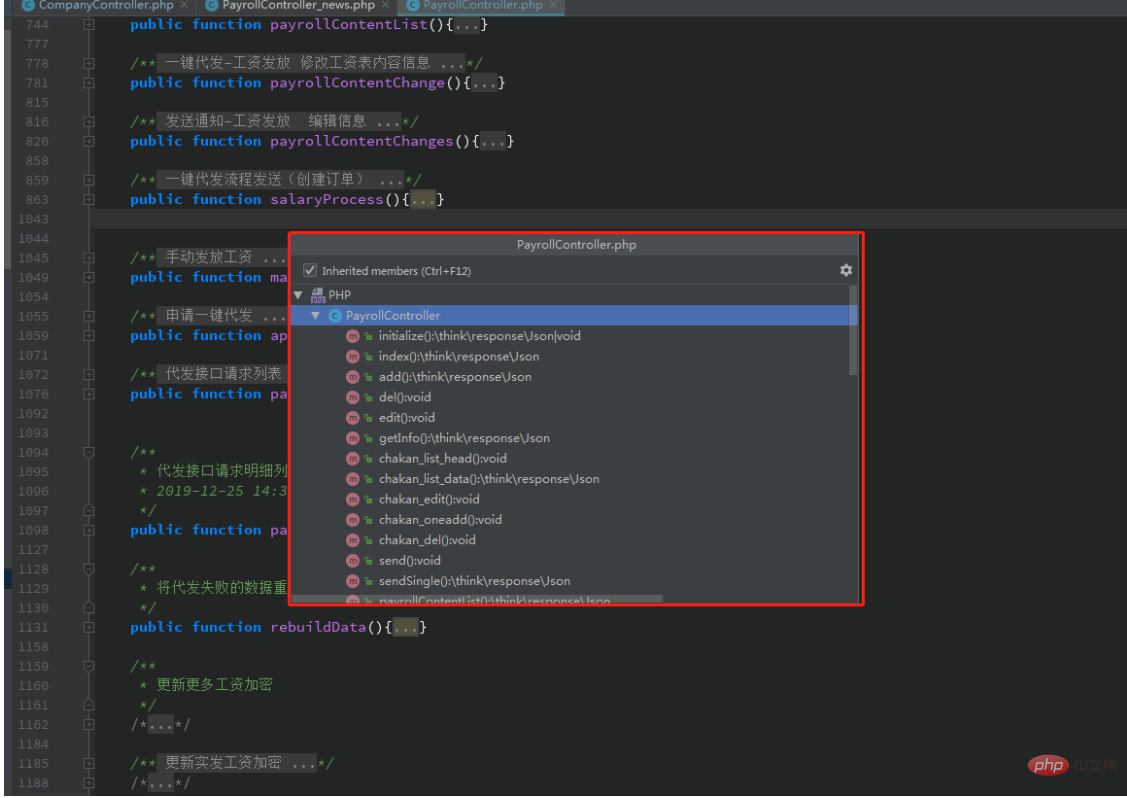1127x798 pixels.
Task: Click the PHP file icon in the popup tree
Action: click(x=318, y=295)
